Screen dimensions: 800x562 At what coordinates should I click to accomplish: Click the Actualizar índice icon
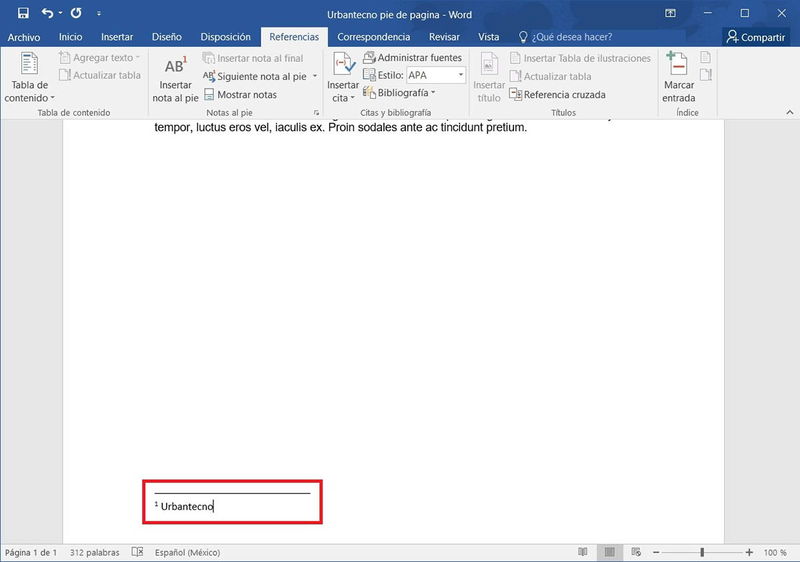point(706,75)
